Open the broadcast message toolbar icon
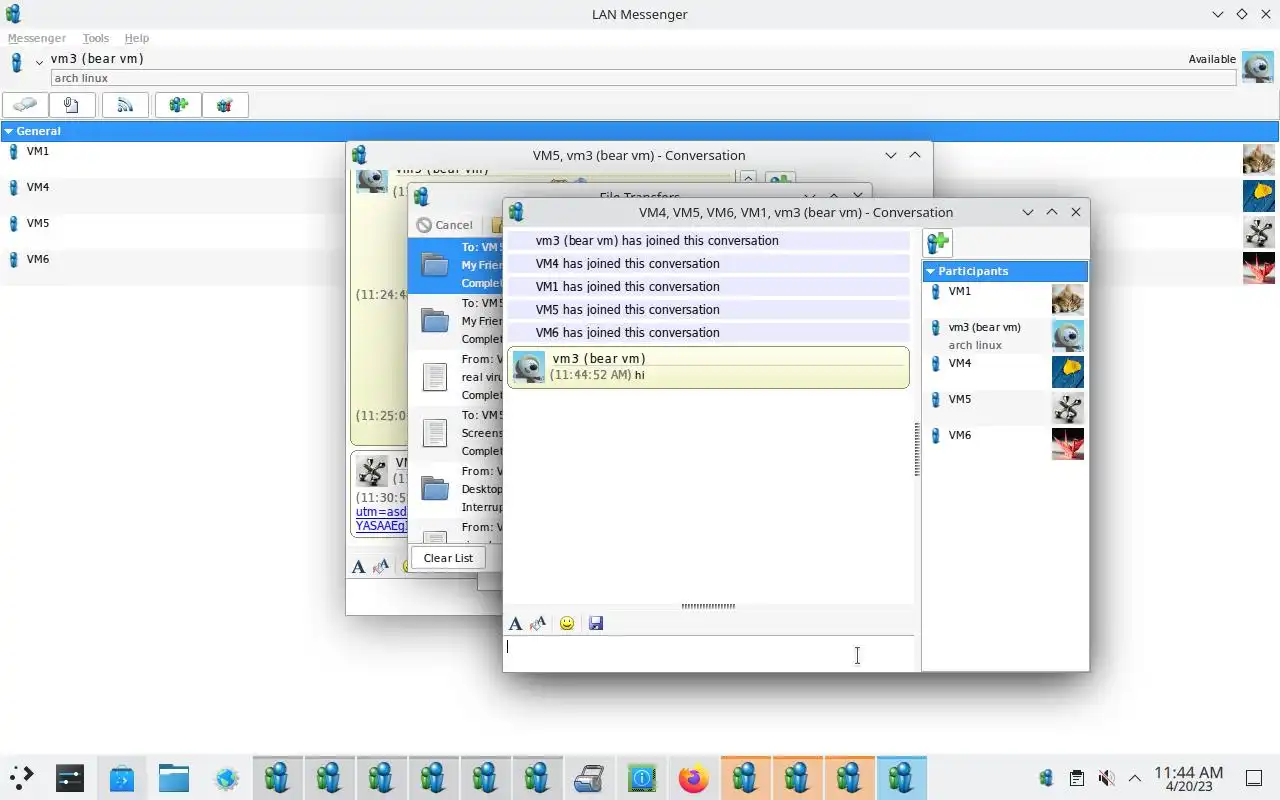The image size is (1280, 800). (125, 105)
